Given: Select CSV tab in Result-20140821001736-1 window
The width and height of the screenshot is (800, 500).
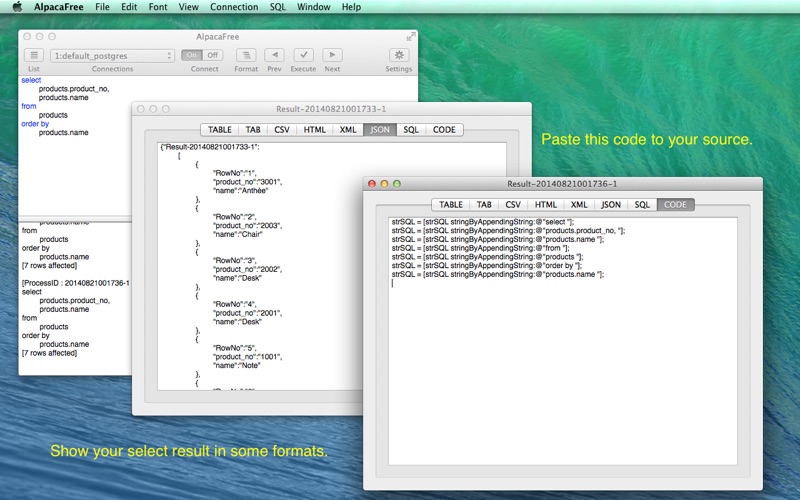Looking at the screenshot, I should [x=513, y=205].
